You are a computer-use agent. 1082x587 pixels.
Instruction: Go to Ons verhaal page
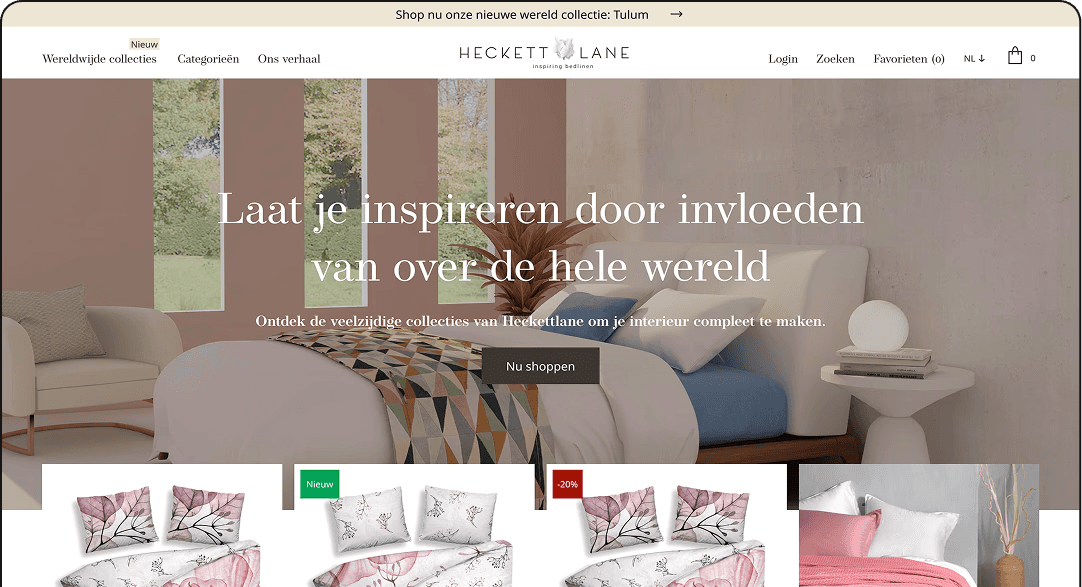(x=289, y=59)
